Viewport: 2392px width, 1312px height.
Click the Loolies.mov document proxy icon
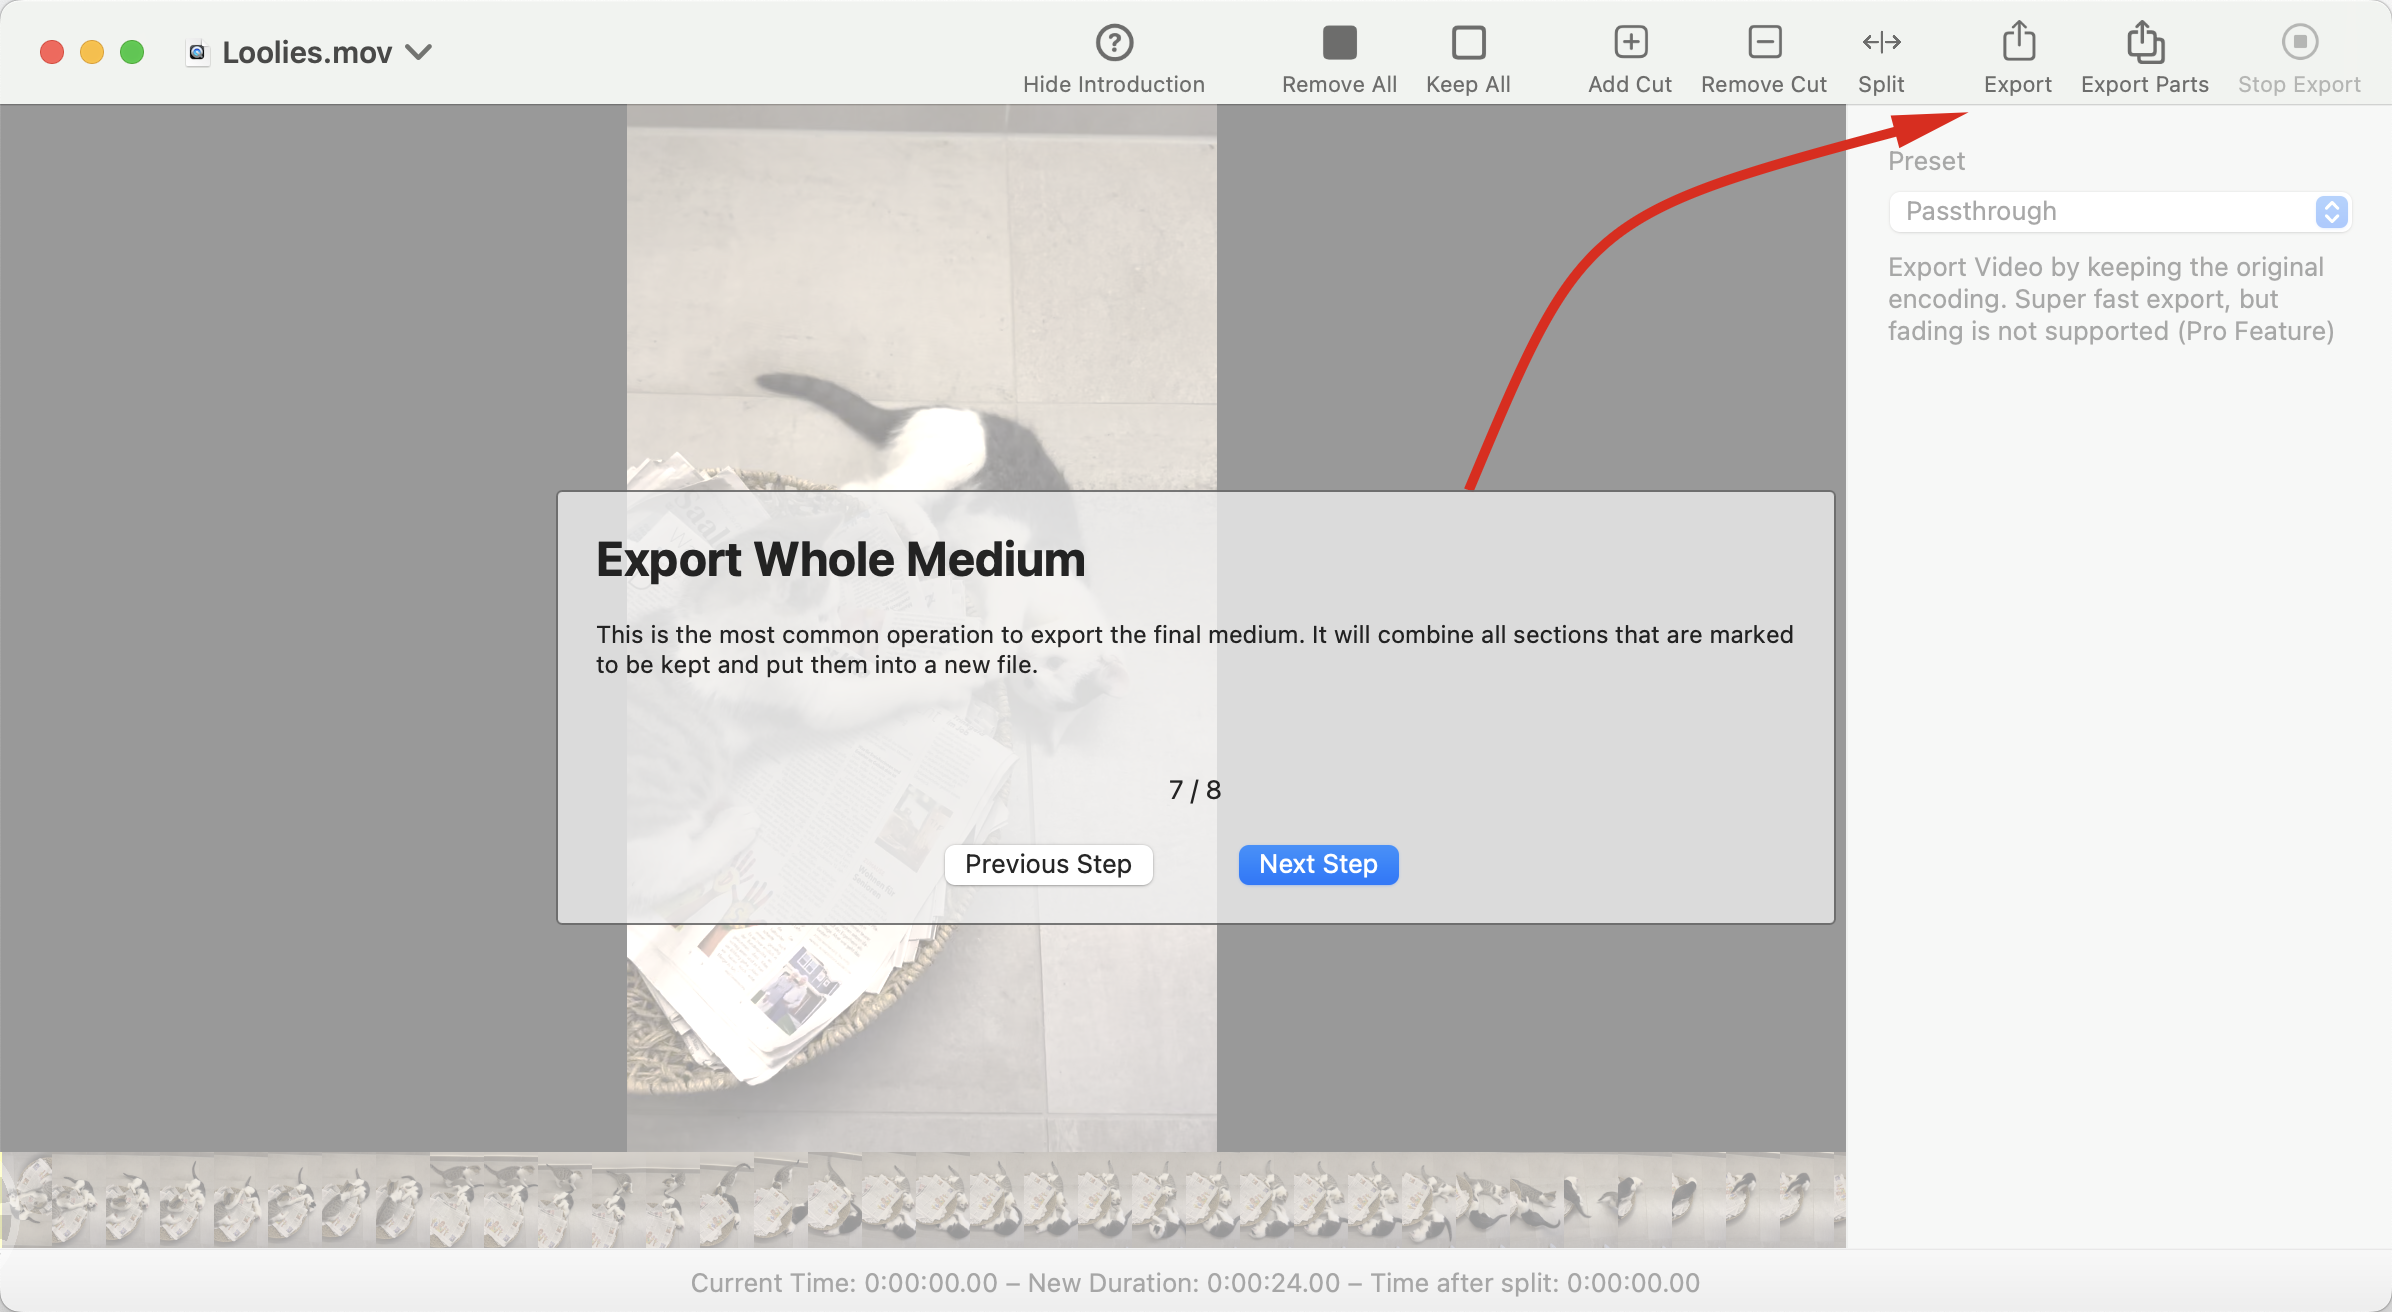coord(197,52)
